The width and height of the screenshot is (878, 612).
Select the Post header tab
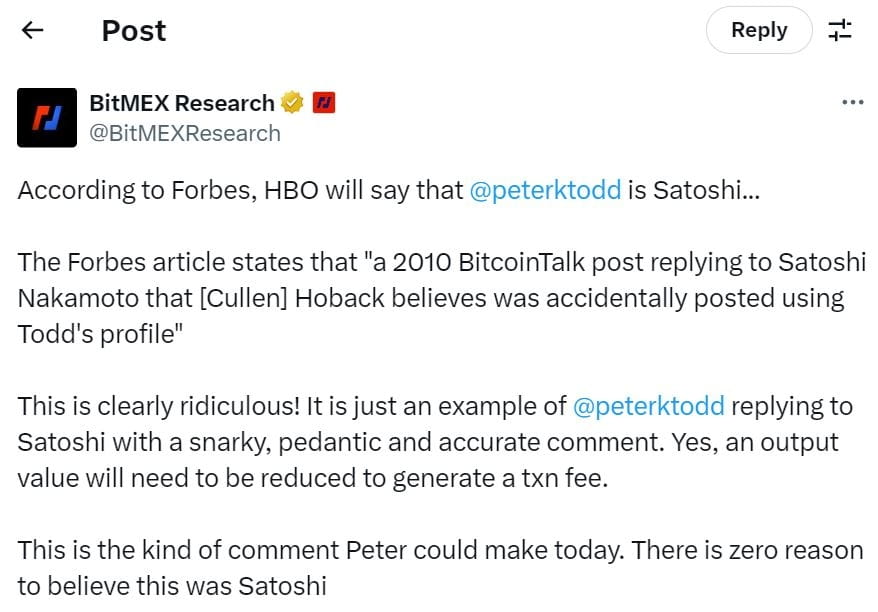(x=133, y=30)
